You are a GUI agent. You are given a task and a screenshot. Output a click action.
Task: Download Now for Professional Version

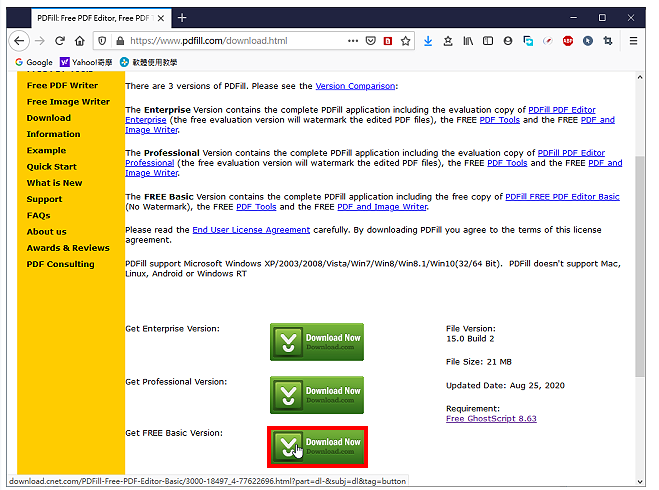317,395
